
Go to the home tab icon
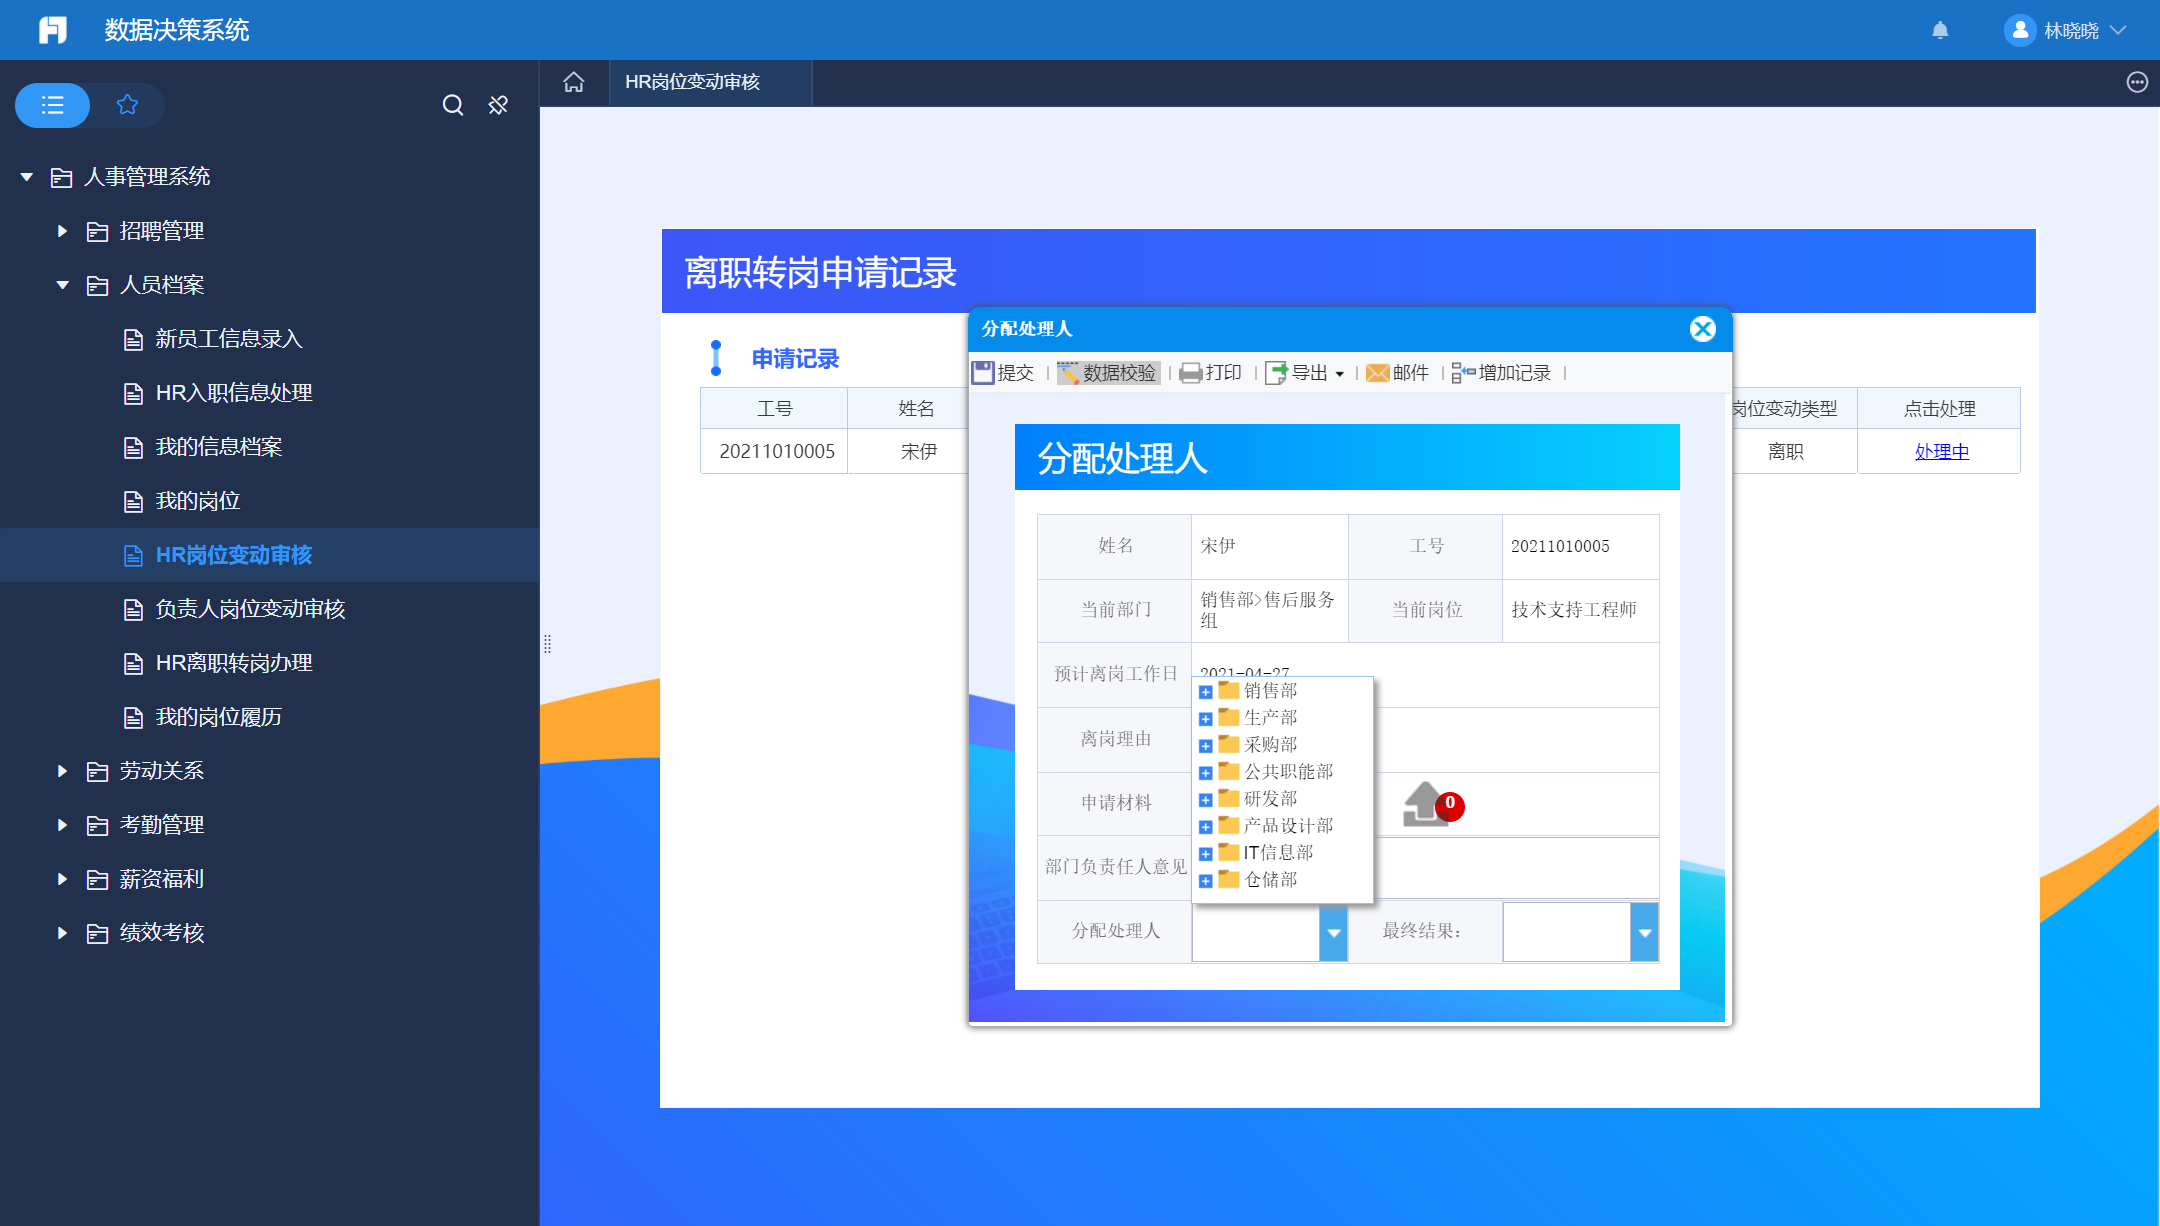pyautogui.click(x=574, y=82)
